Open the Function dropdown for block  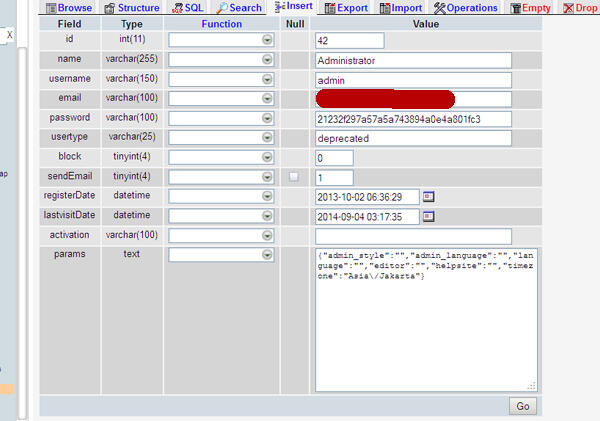click(x=221, y=157)
